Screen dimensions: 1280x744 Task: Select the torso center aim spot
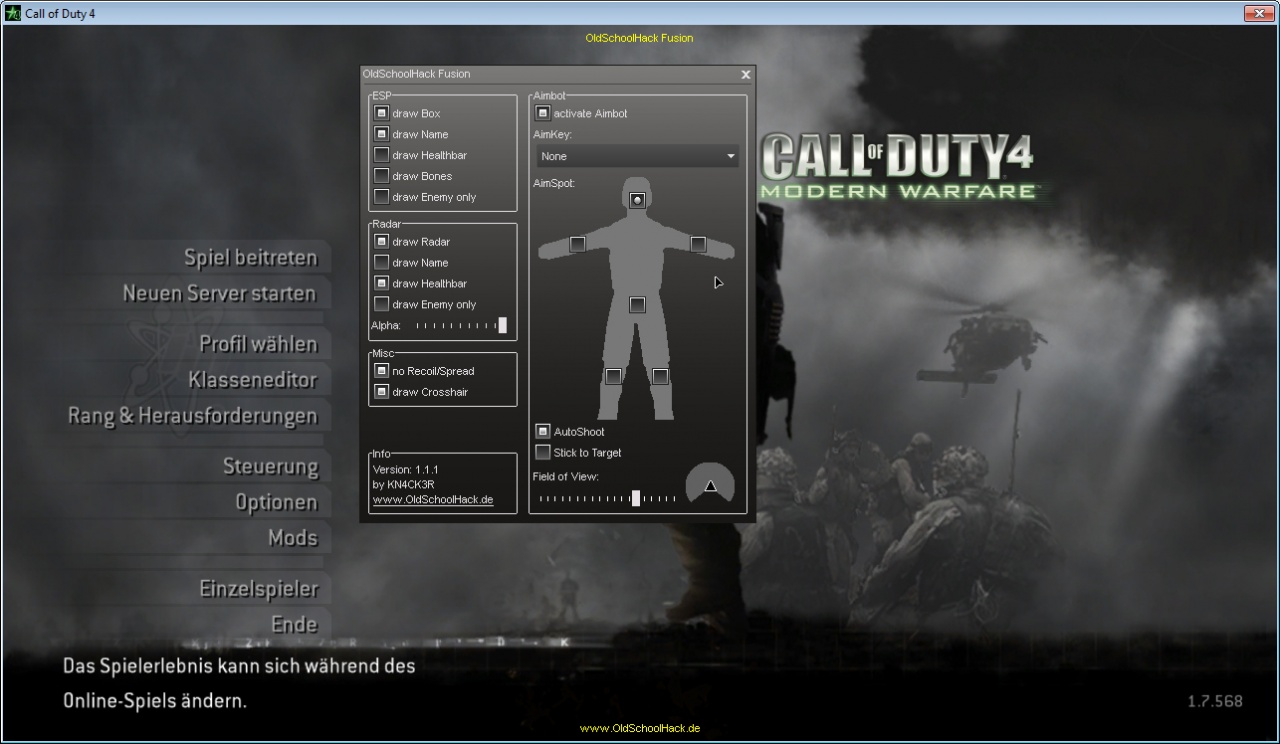(x=637, y=304)
